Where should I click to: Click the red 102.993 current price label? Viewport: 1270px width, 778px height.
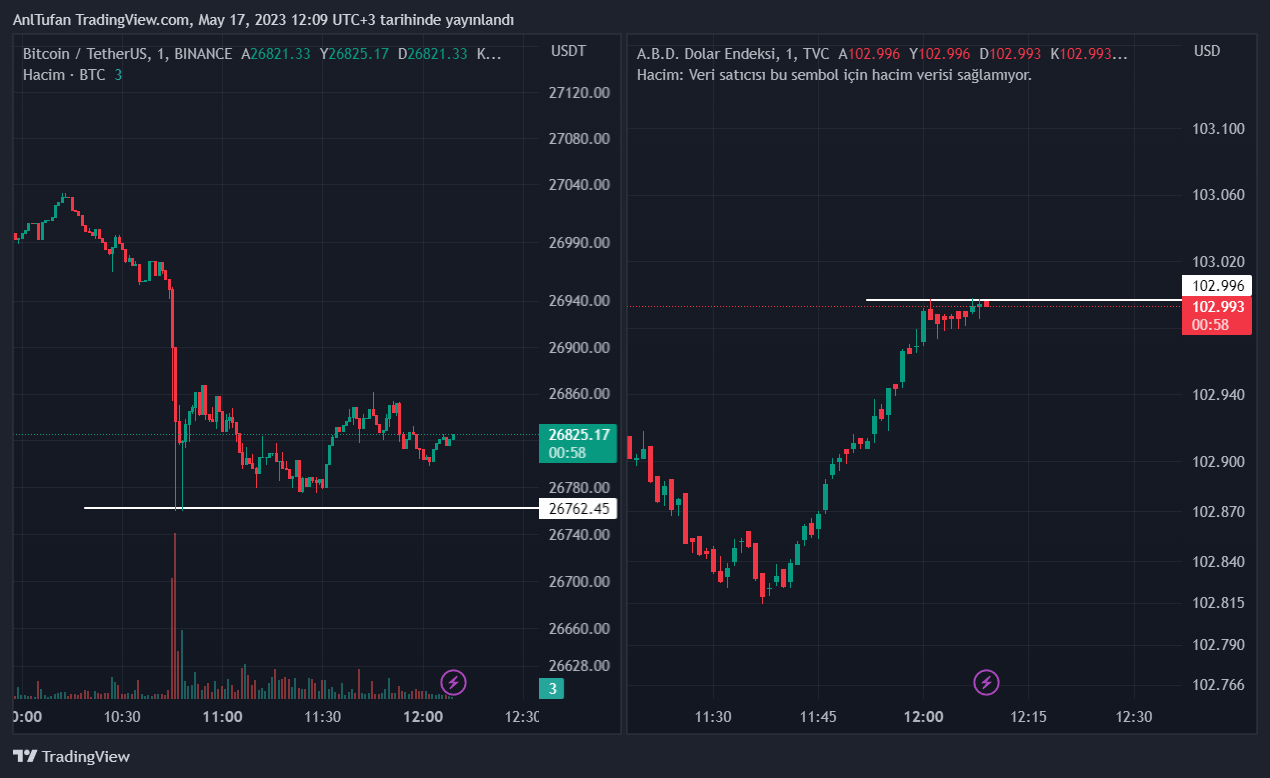(1216, 315)
